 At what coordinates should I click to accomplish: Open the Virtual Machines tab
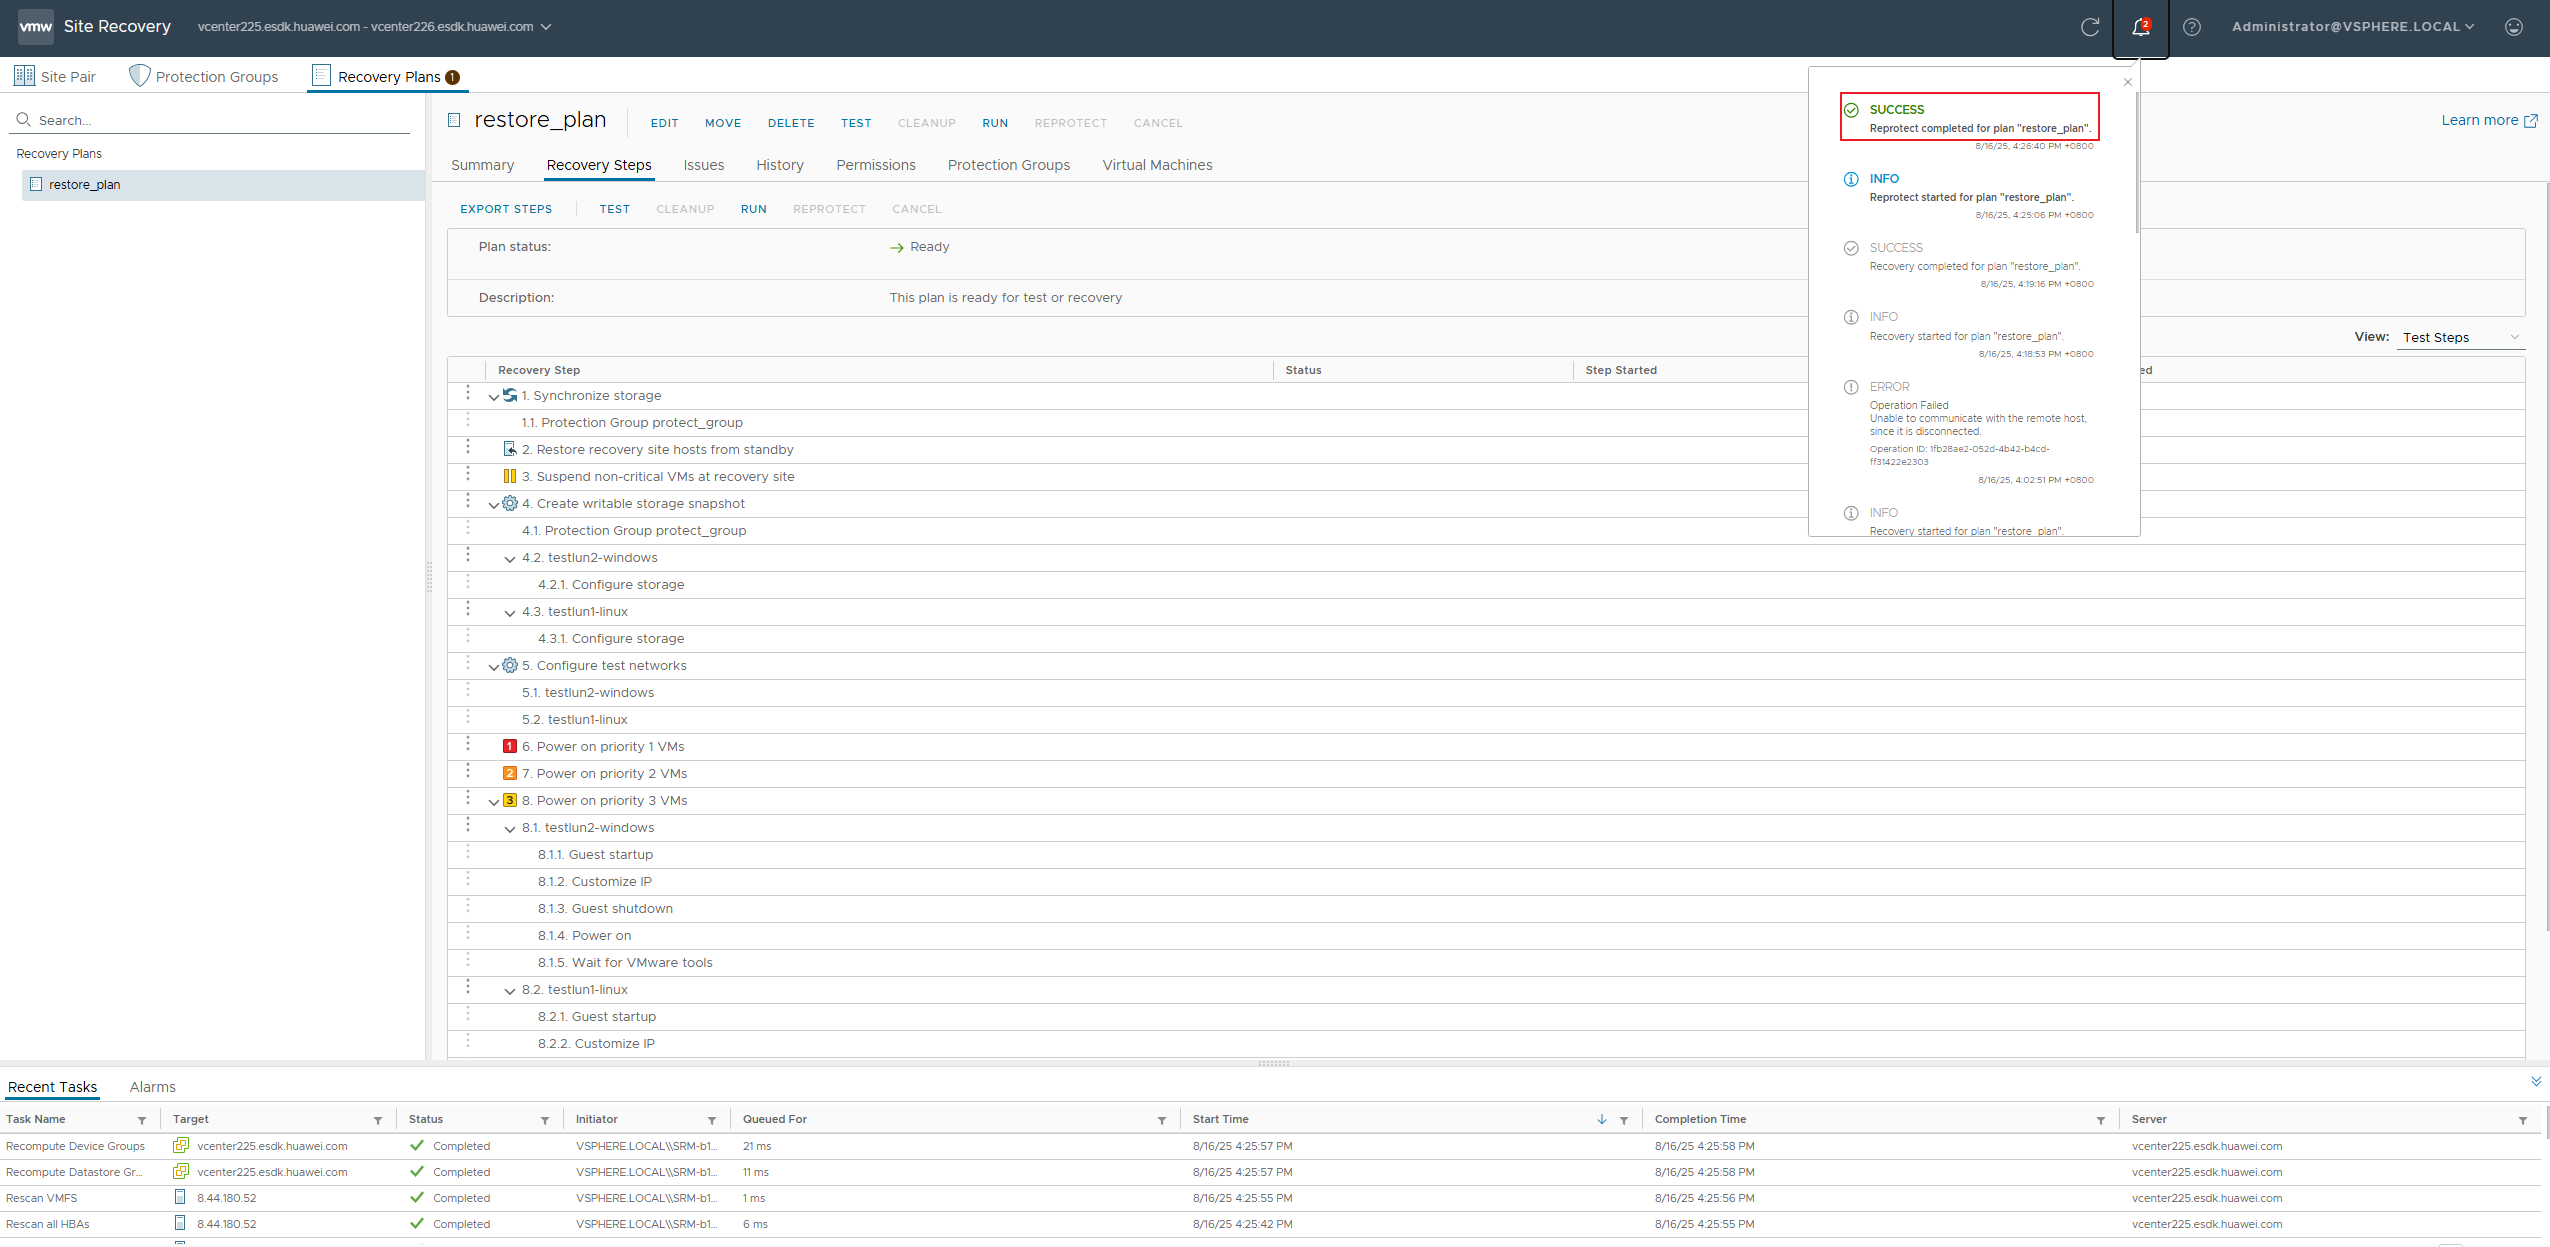tap(1157, 165)
